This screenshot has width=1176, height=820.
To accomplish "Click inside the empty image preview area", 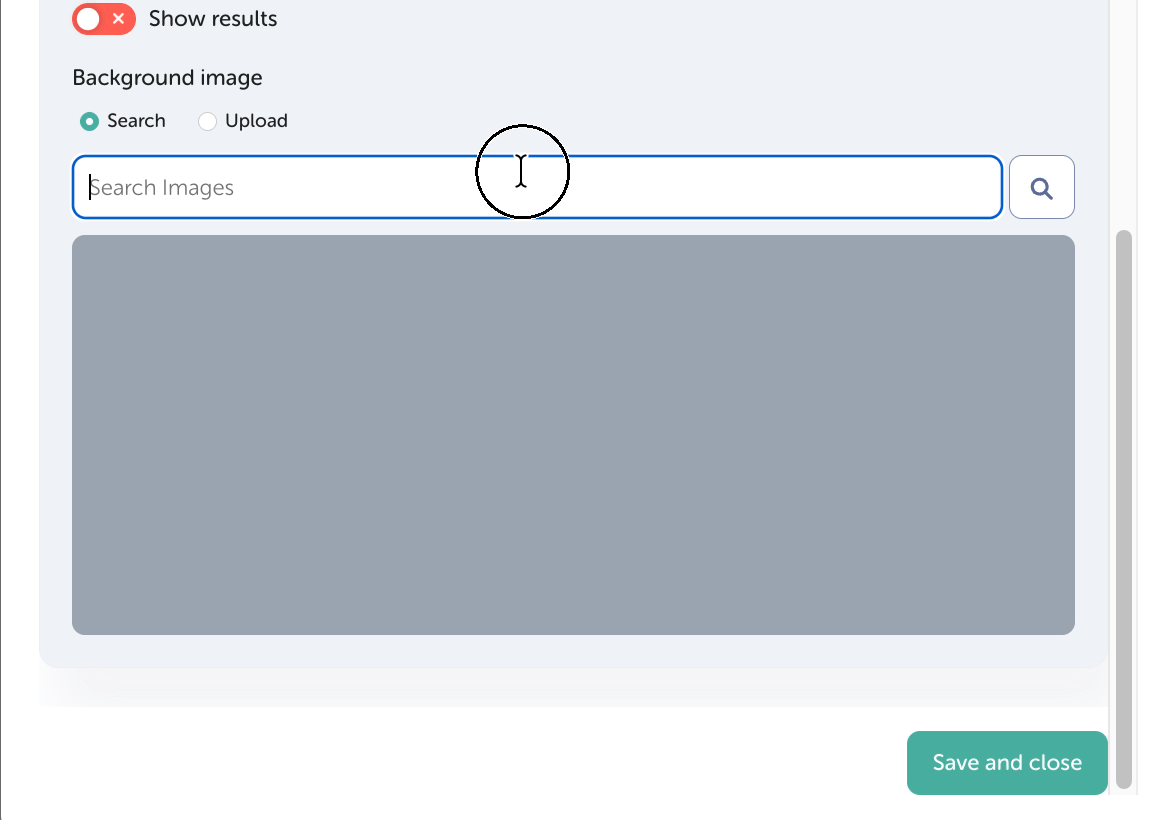I will [573, 434].
